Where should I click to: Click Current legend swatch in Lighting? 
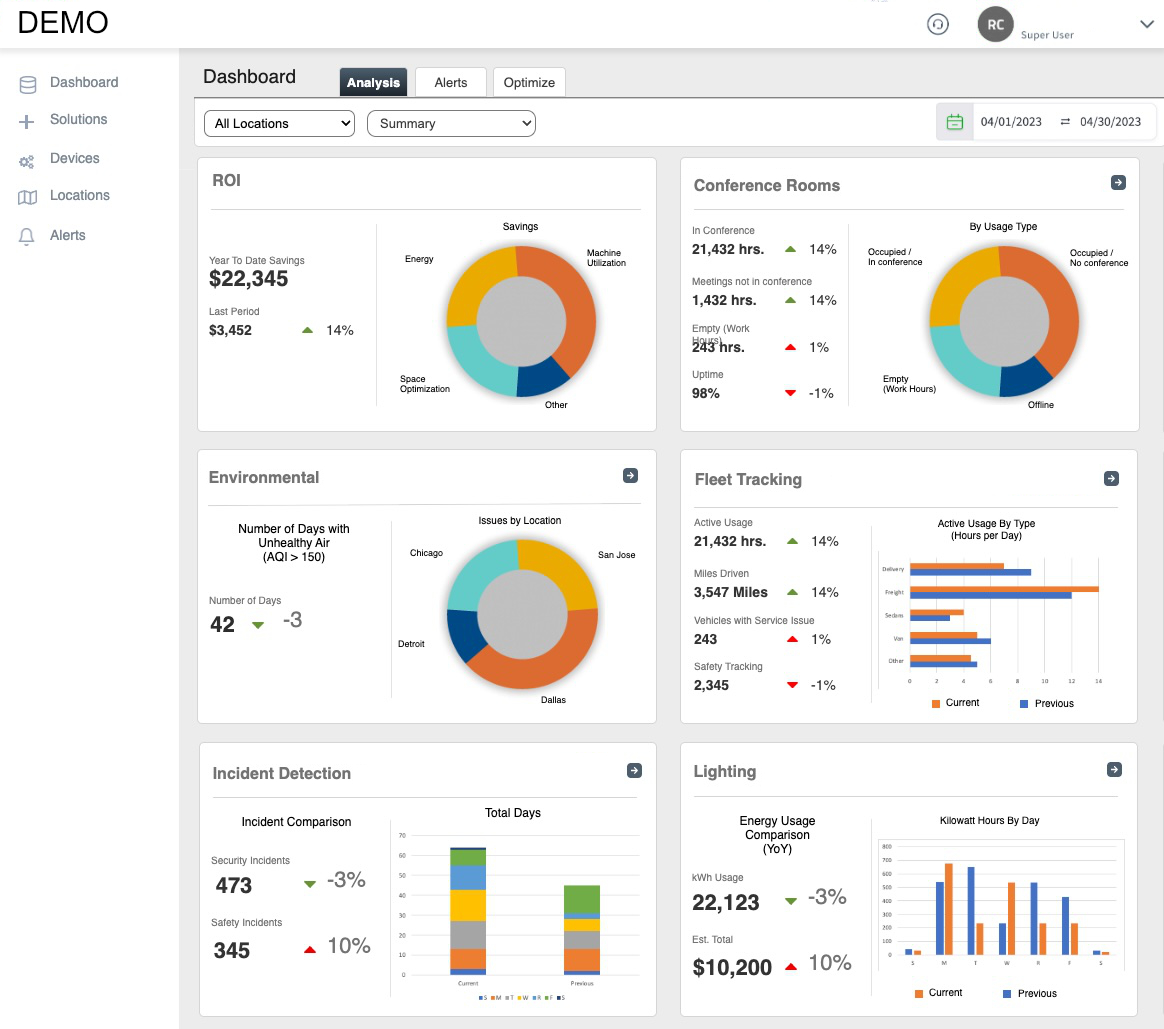(x=919, y=993)
